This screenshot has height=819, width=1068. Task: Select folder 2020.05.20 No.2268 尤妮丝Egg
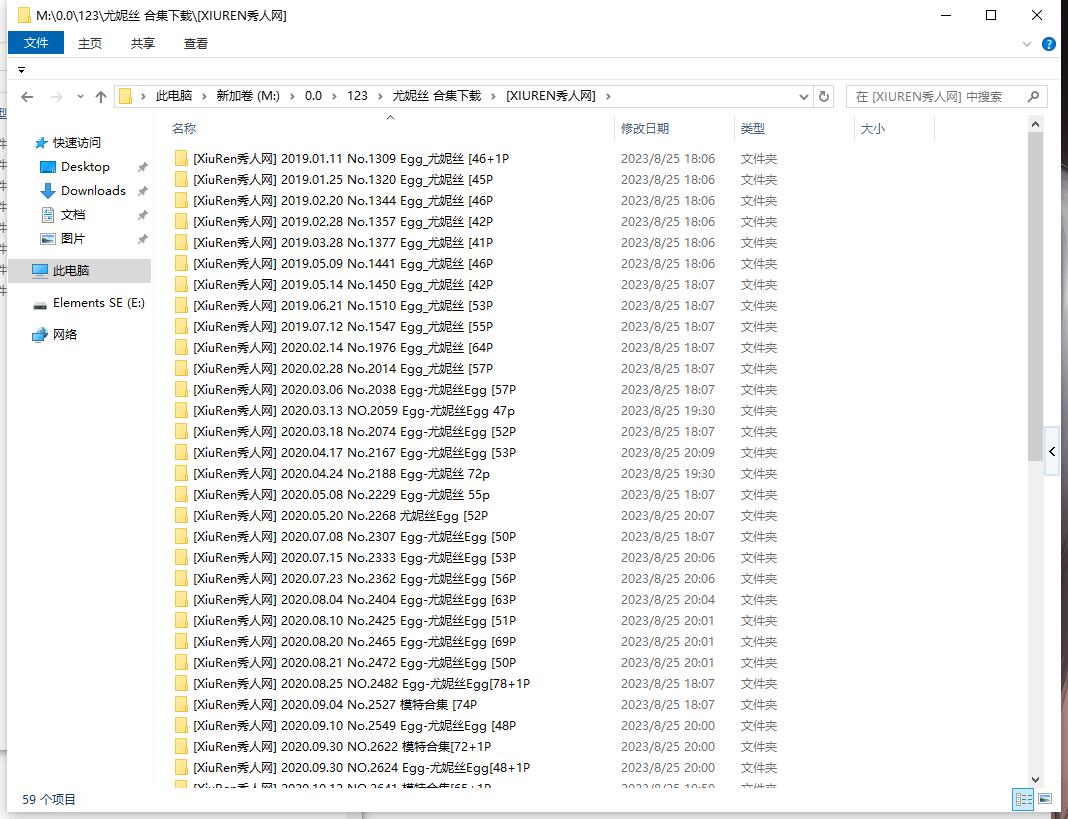click(x=341, y=516)
